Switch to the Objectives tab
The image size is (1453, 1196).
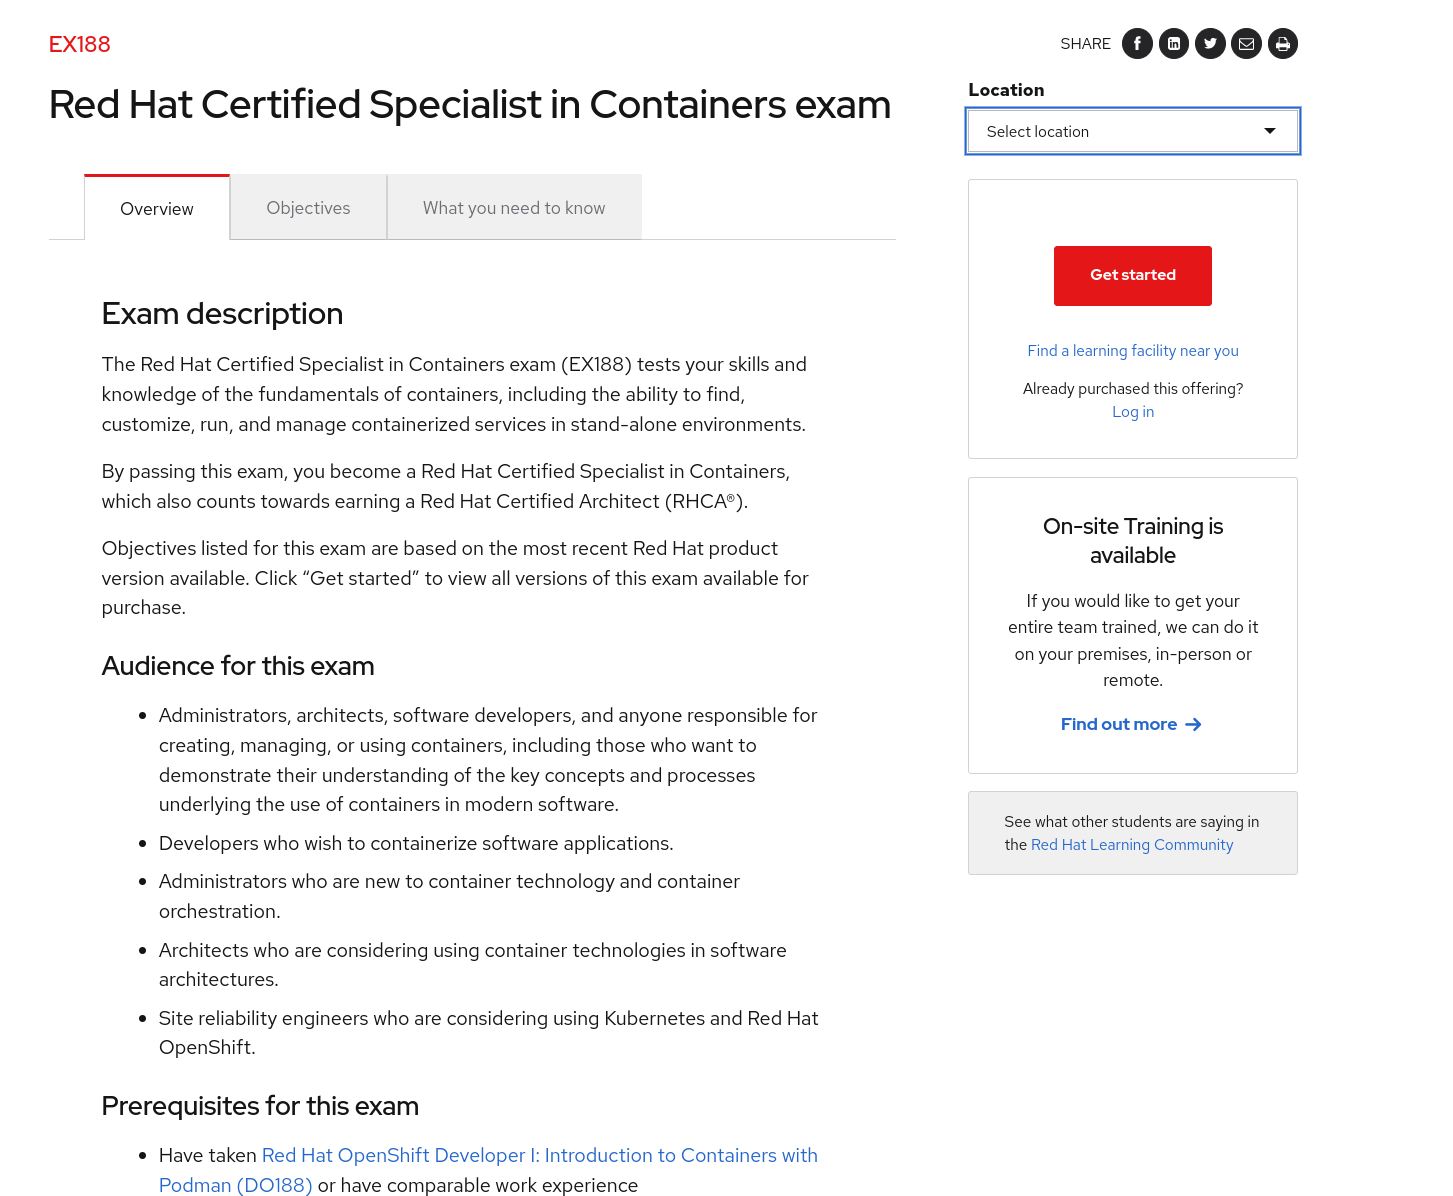pos(308,208)
